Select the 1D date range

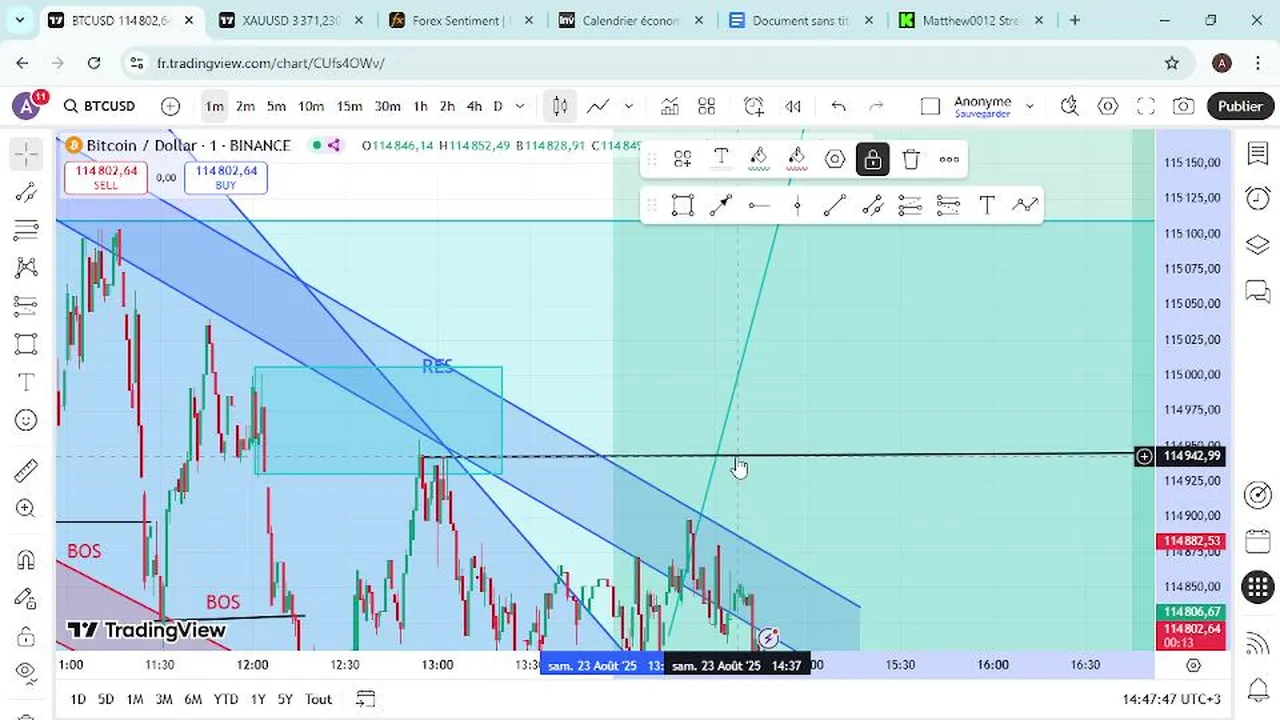coord(77,699)
